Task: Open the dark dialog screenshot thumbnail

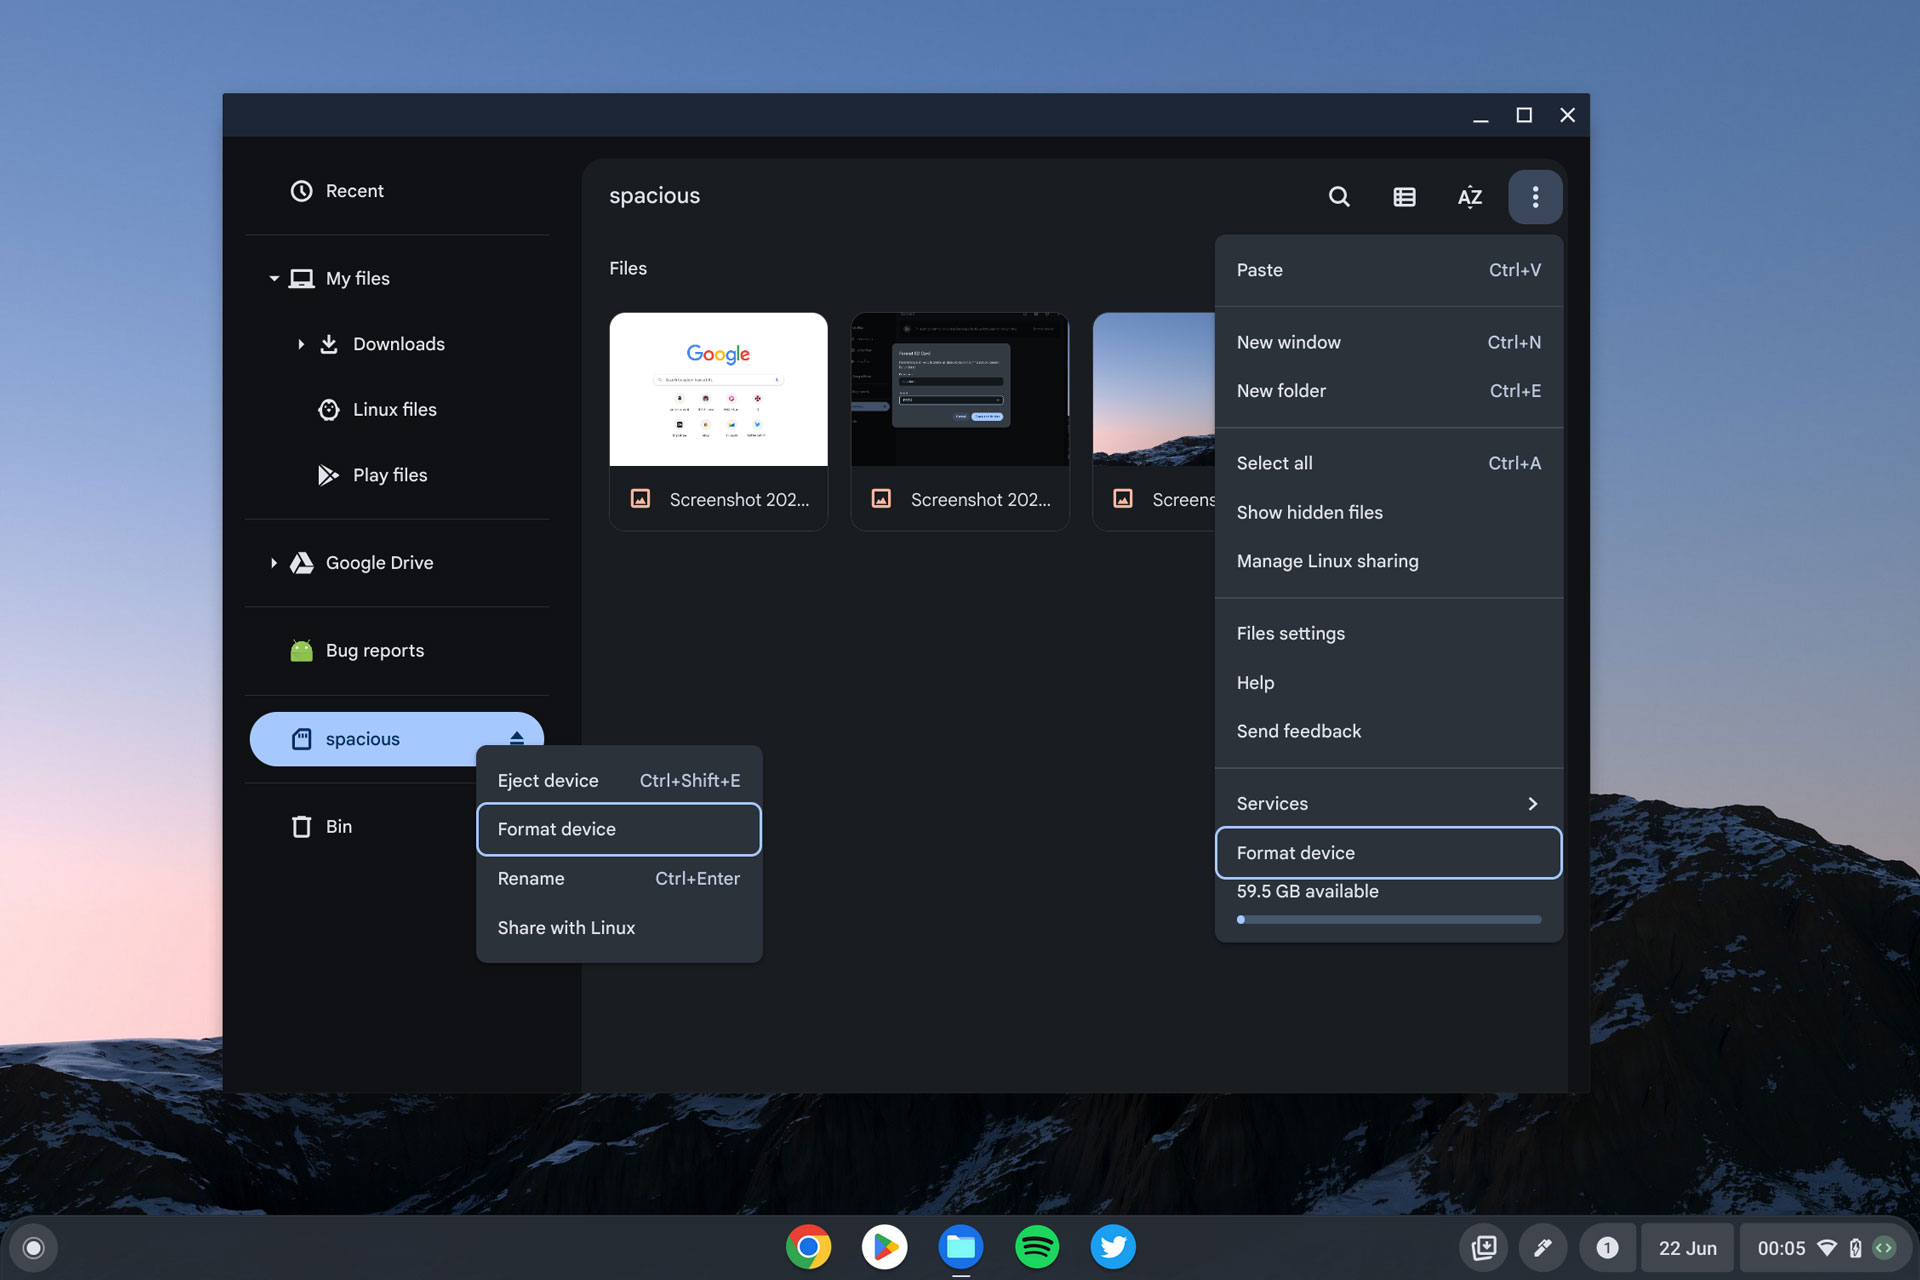Action: pyautogui.click(x=960, y=389)
